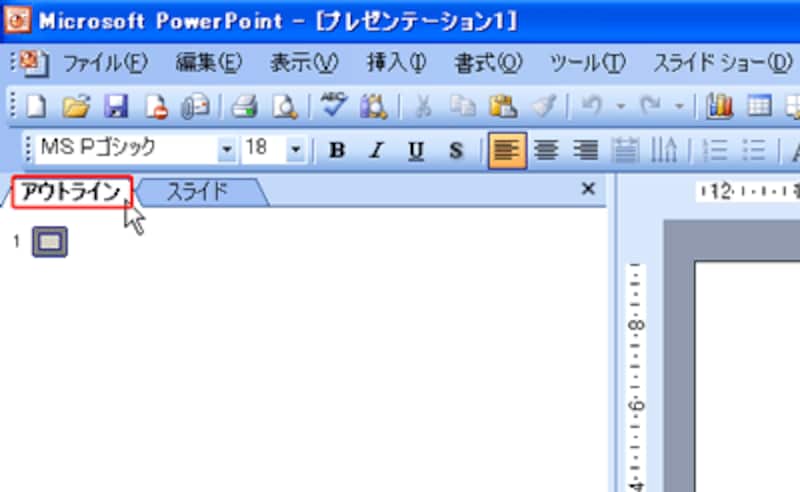This screenshot has width=800, height=492.
Task: Toggle Italic formatting
Action: click(x=377, y=150)
